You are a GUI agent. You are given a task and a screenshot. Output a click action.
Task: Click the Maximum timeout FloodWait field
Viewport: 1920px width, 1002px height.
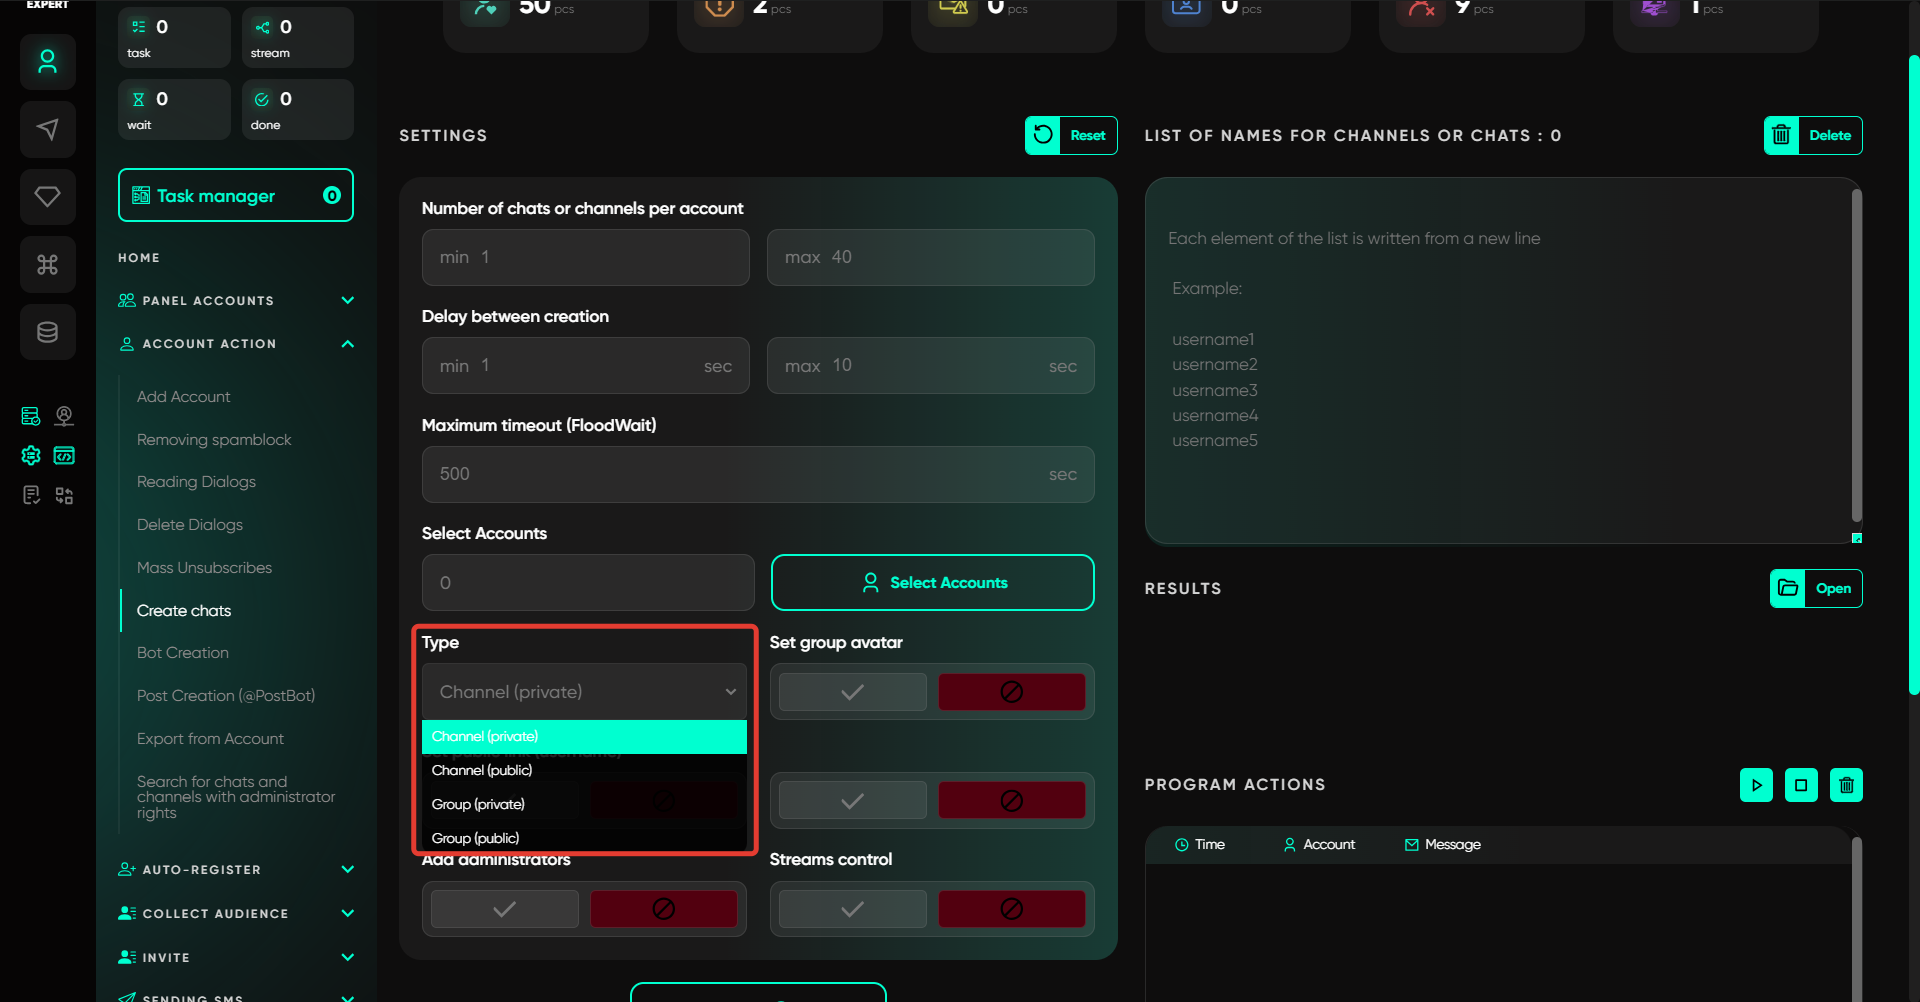coord(740,474)
